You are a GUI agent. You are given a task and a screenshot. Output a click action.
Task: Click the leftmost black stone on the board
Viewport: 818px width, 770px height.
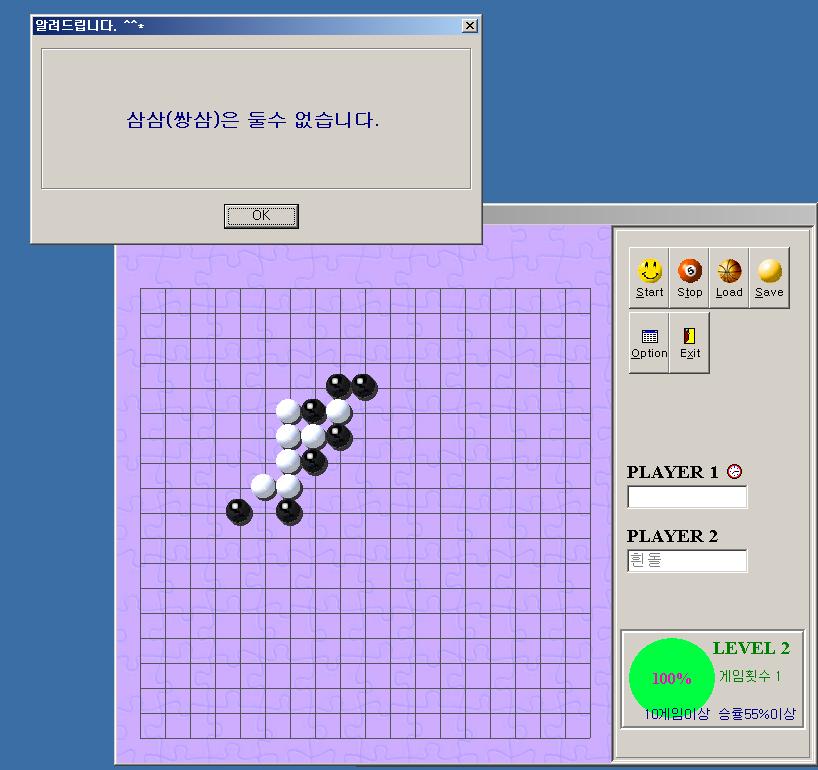click(x=238, y=511)
